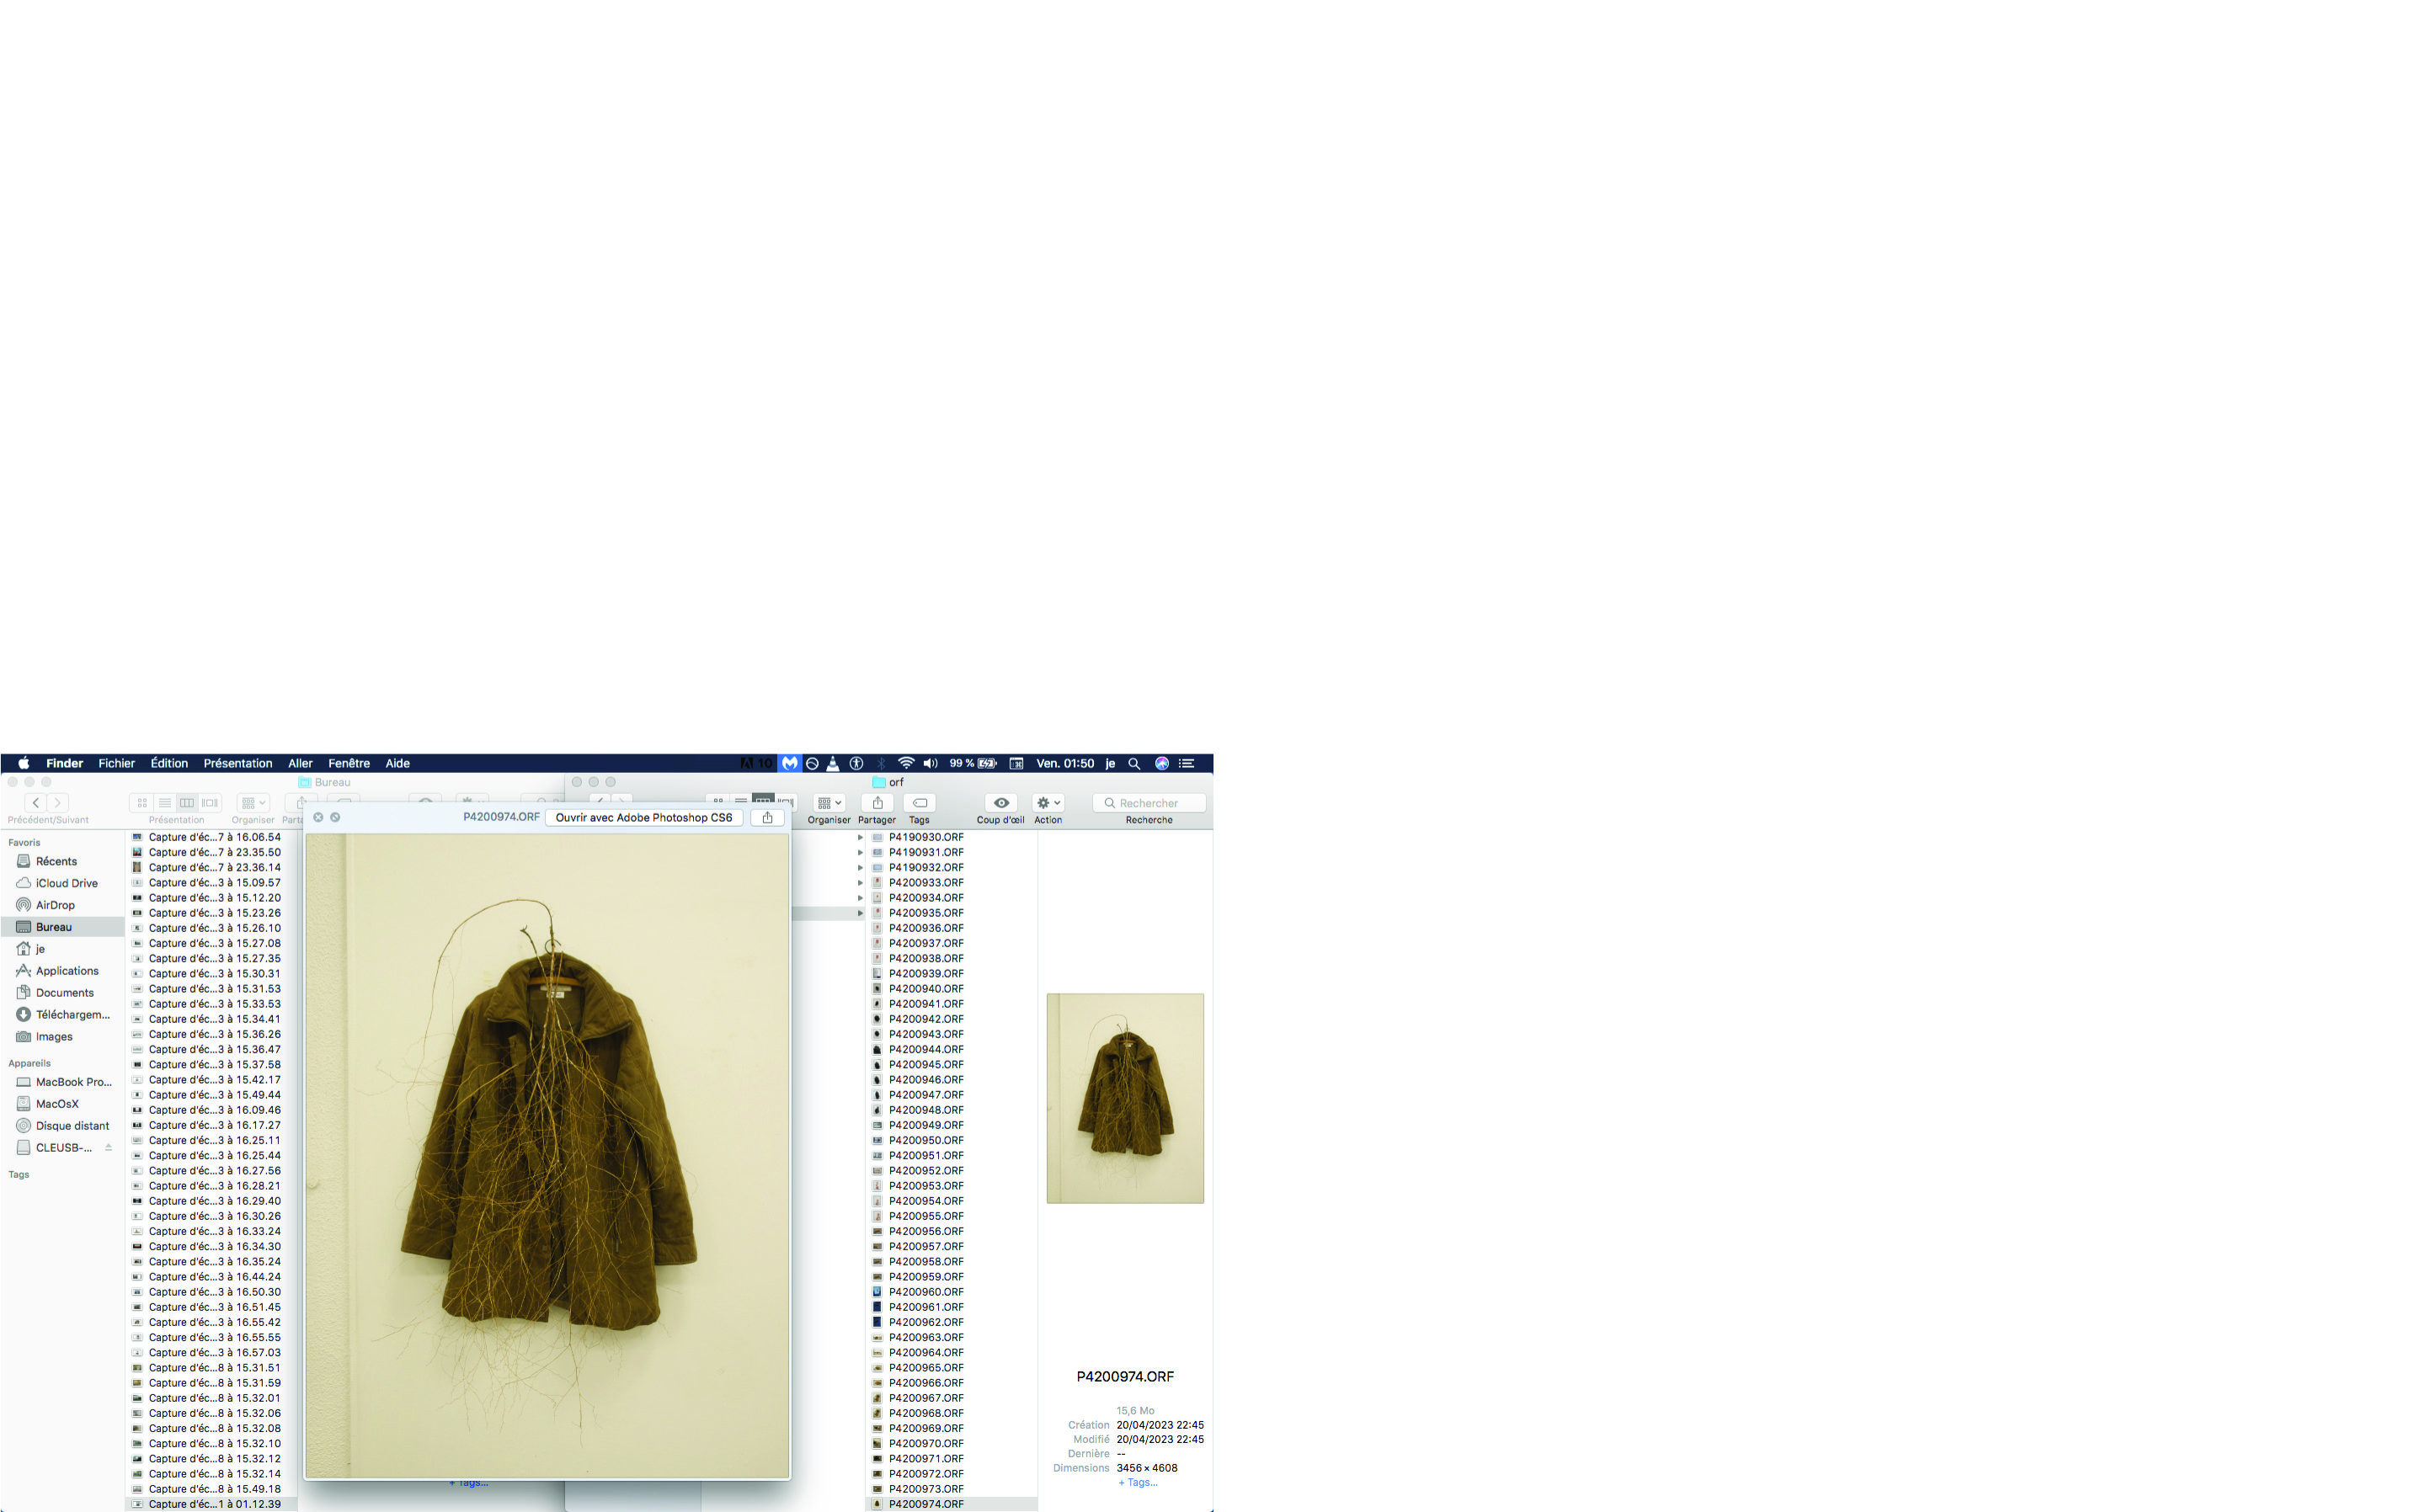Viewport: 2427px width, 1512px height.
Task: Click the Partager share icon in orf window
Action: [876, 803]
